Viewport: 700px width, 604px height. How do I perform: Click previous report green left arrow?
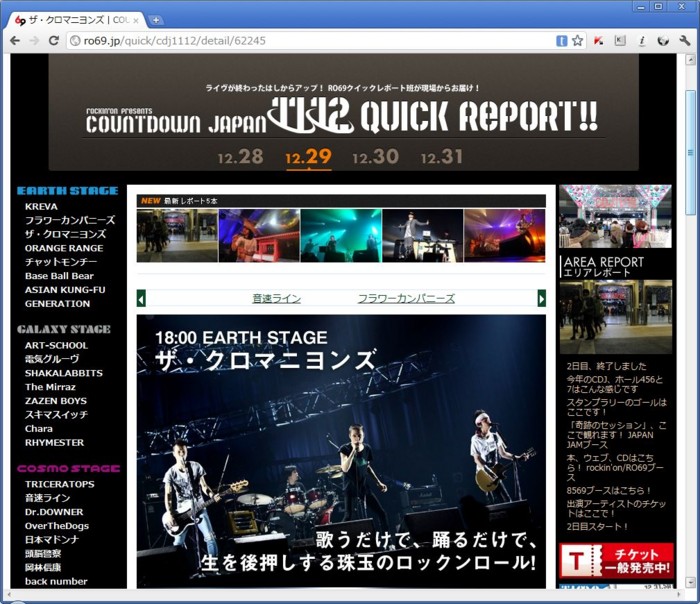tap(141, 298)
